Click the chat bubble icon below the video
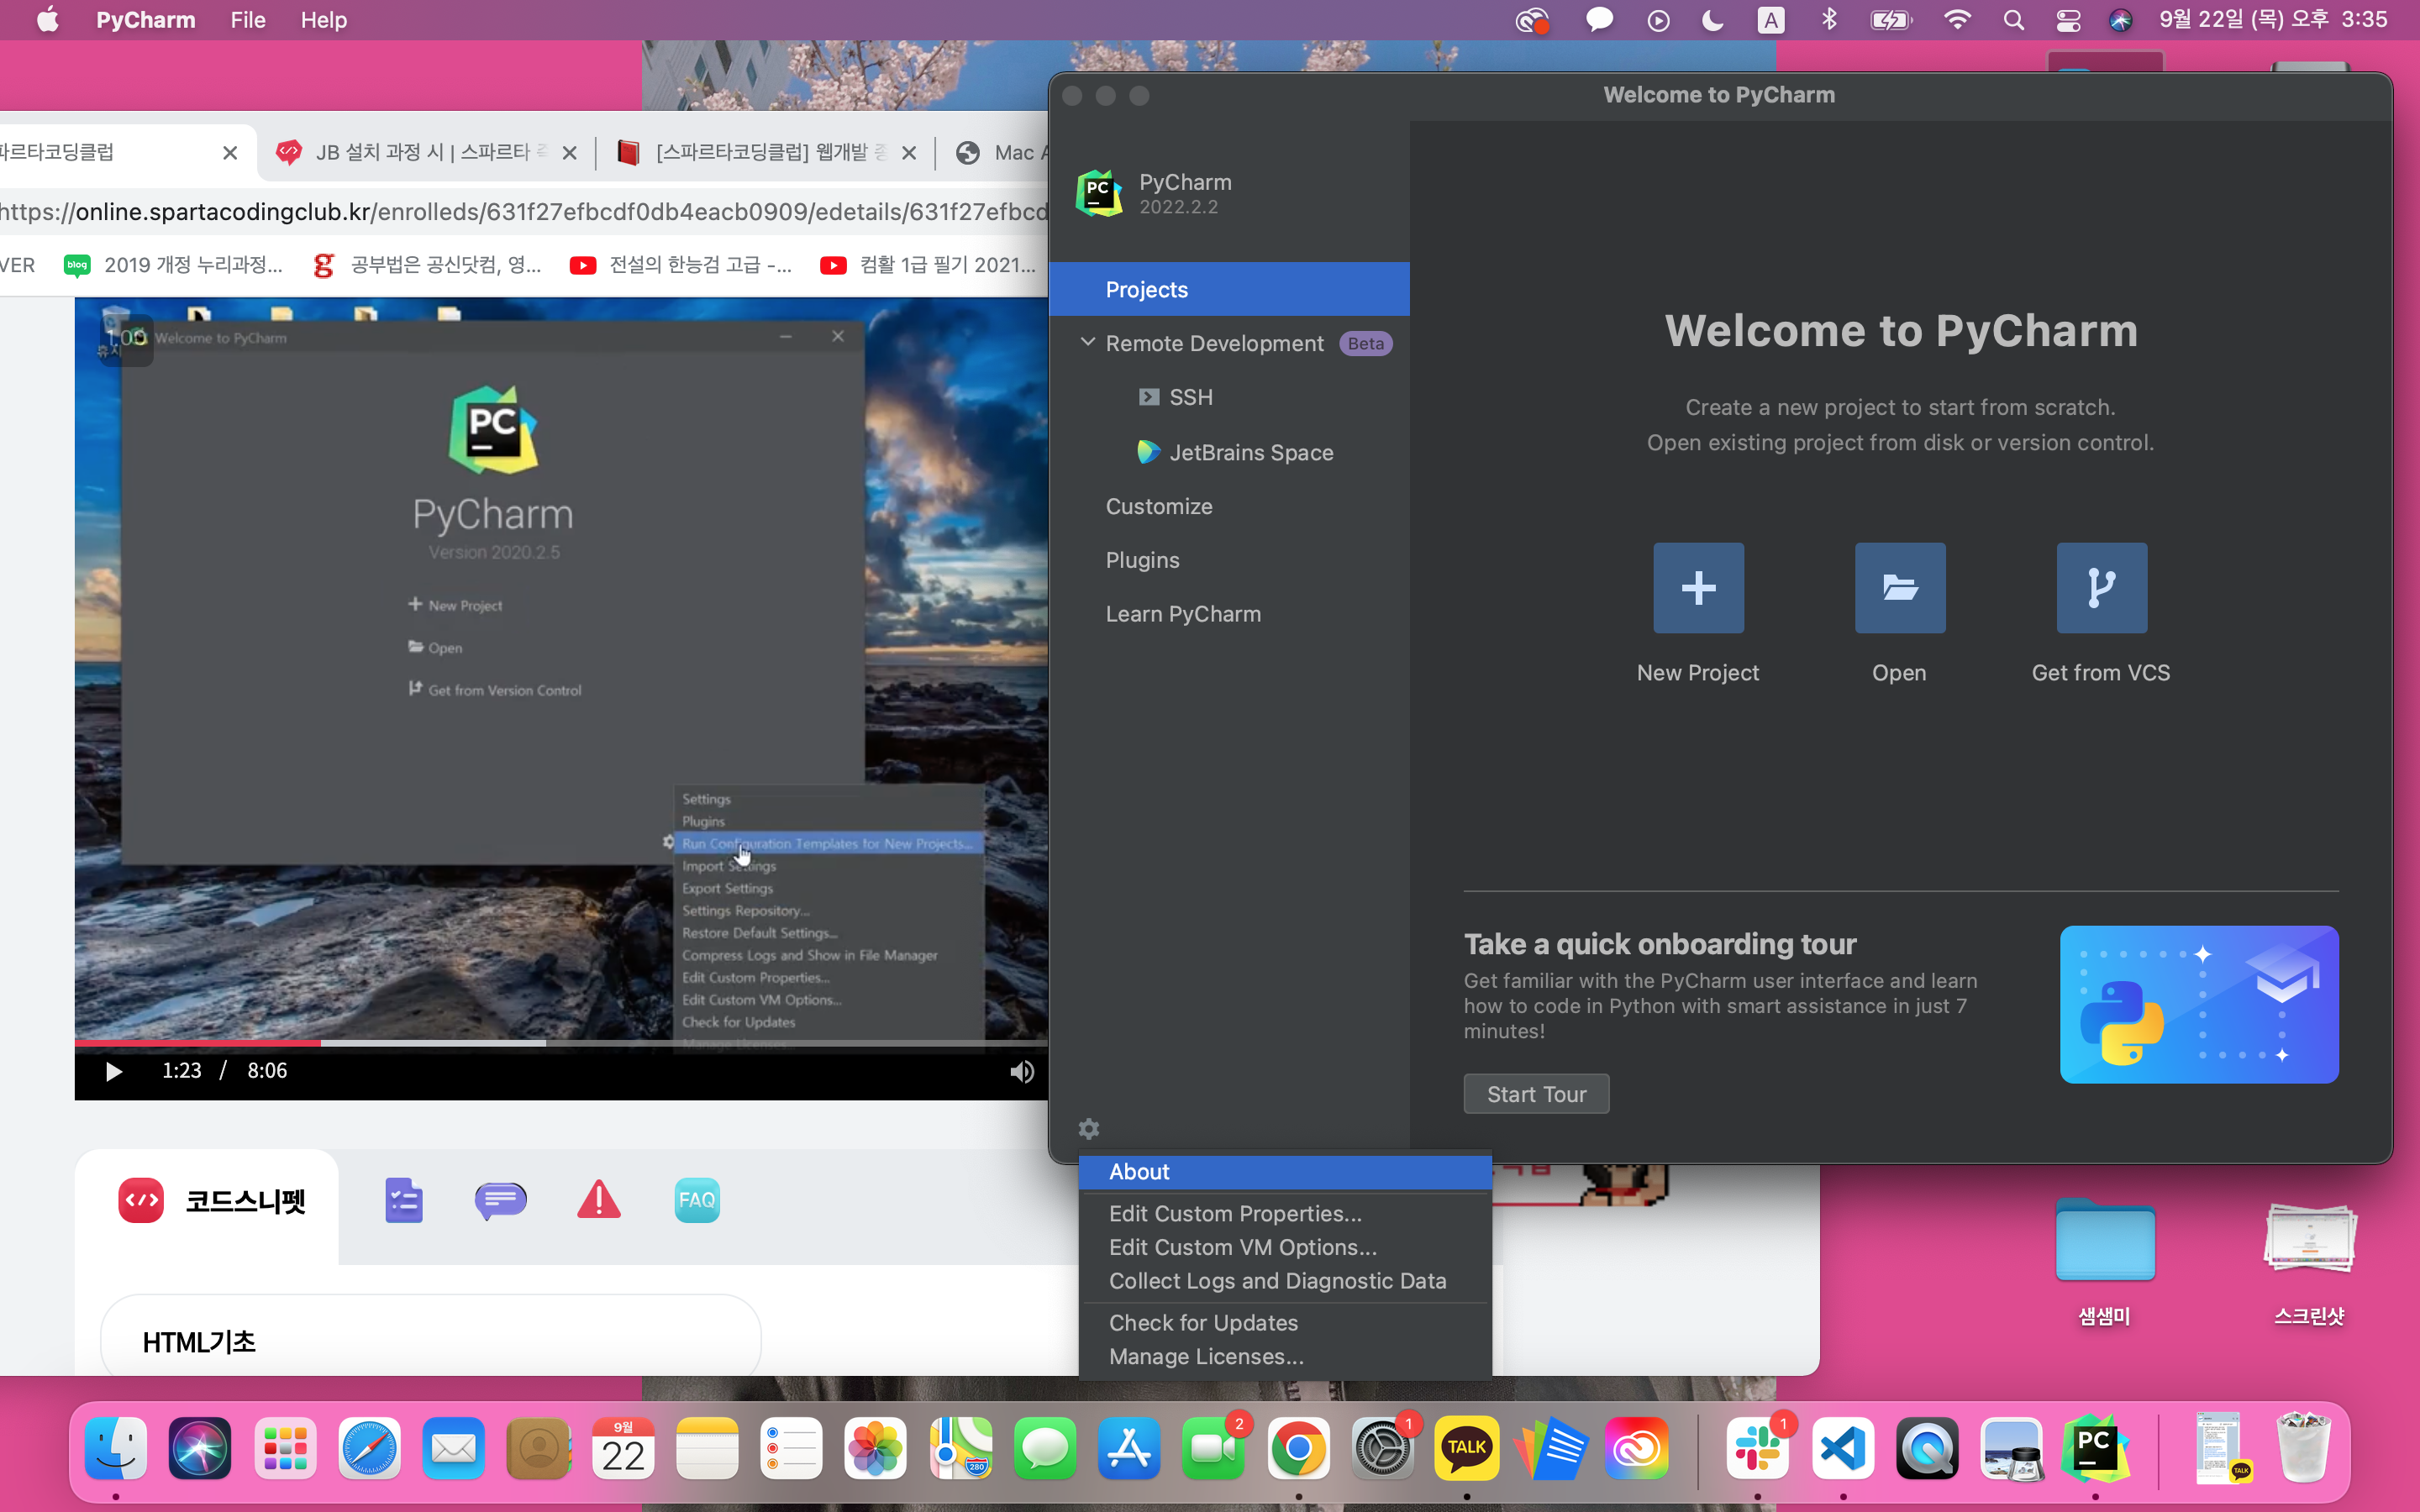Screen dimensions: 2420x1512 coord(501,1200)
